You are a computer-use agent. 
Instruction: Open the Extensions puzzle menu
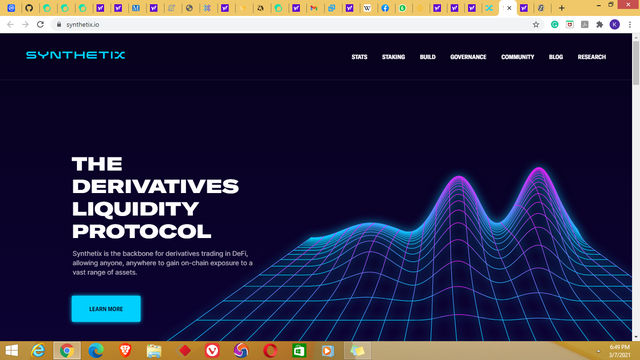[x=600, y=24]
